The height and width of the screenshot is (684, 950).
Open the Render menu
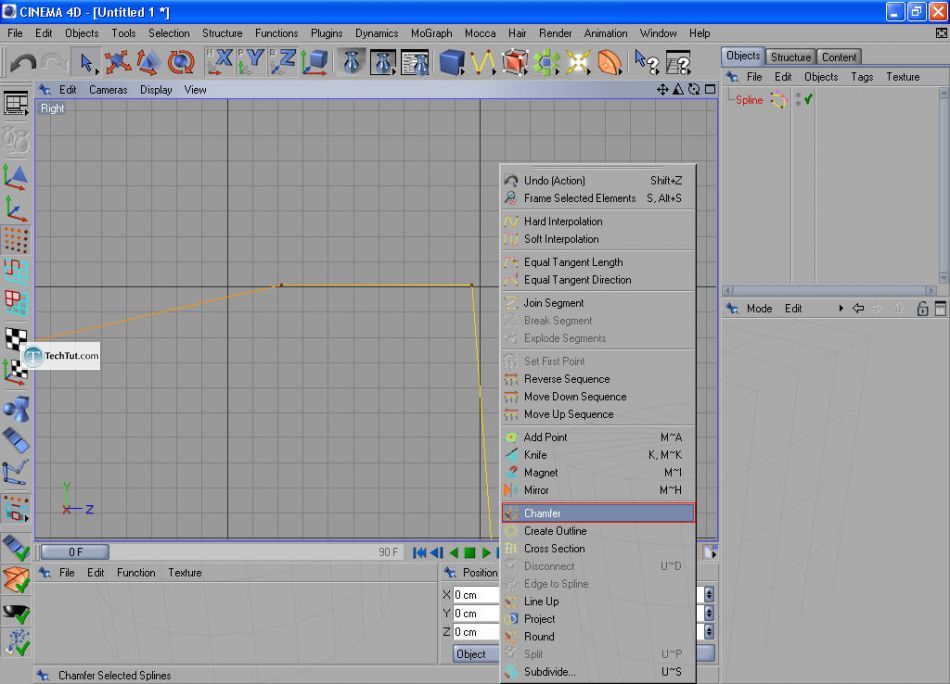[x=555, y=33]
